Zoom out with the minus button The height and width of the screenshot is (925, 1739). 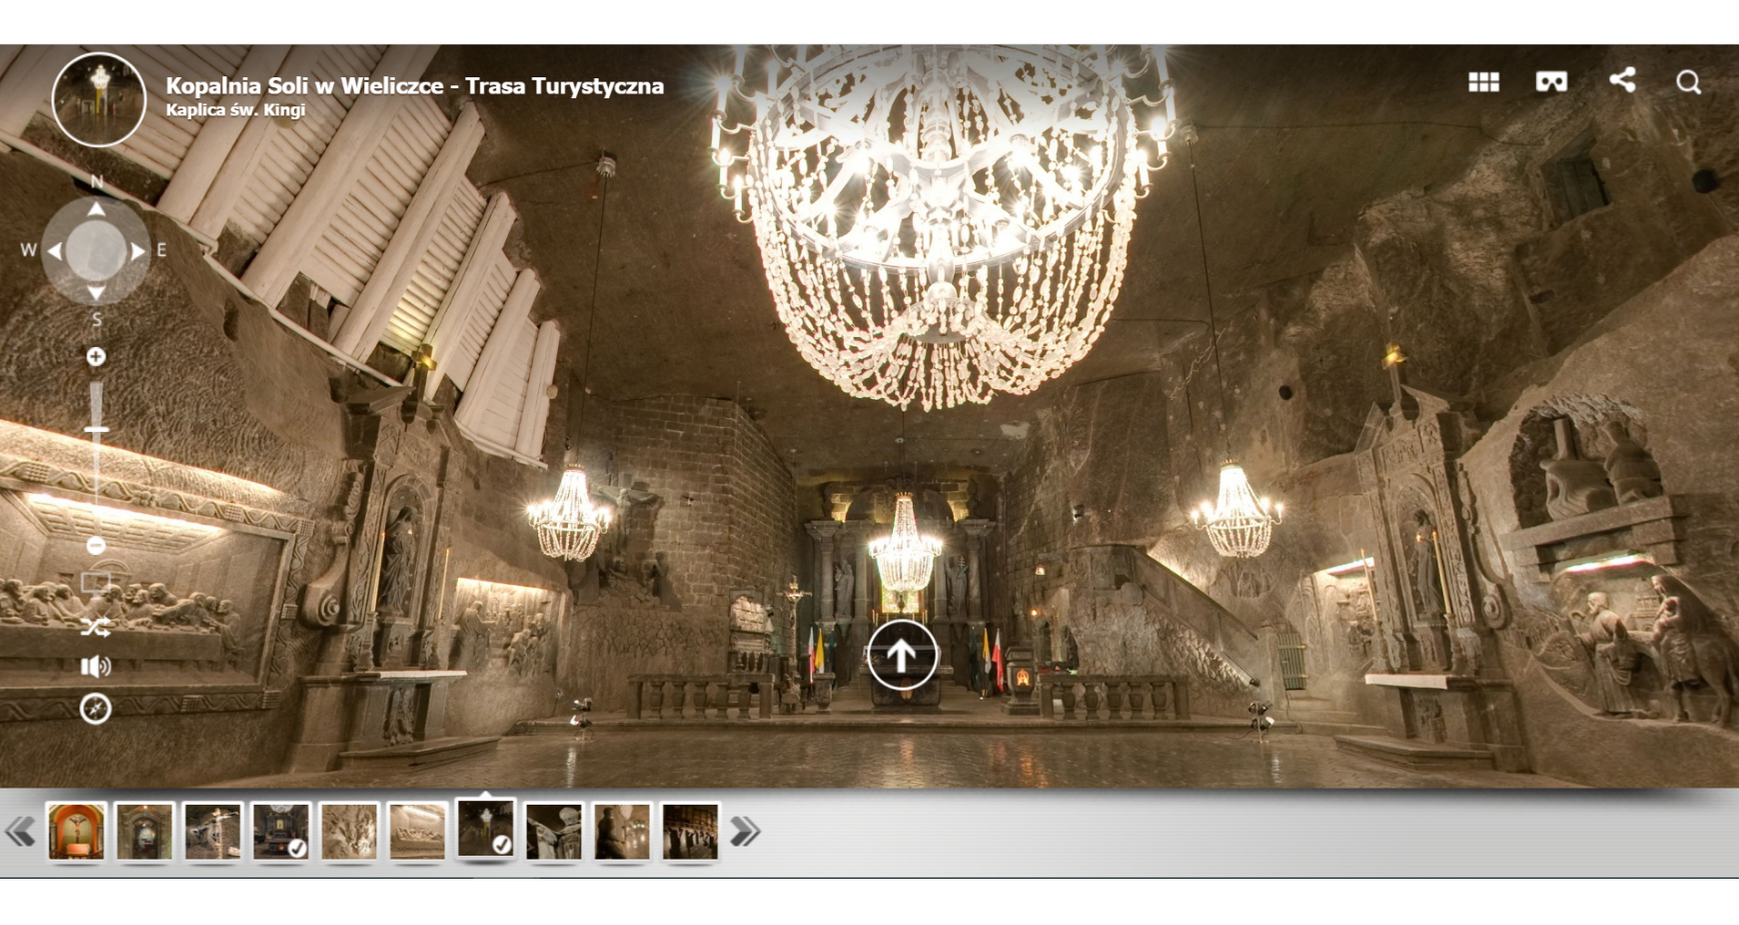[96, 546]
